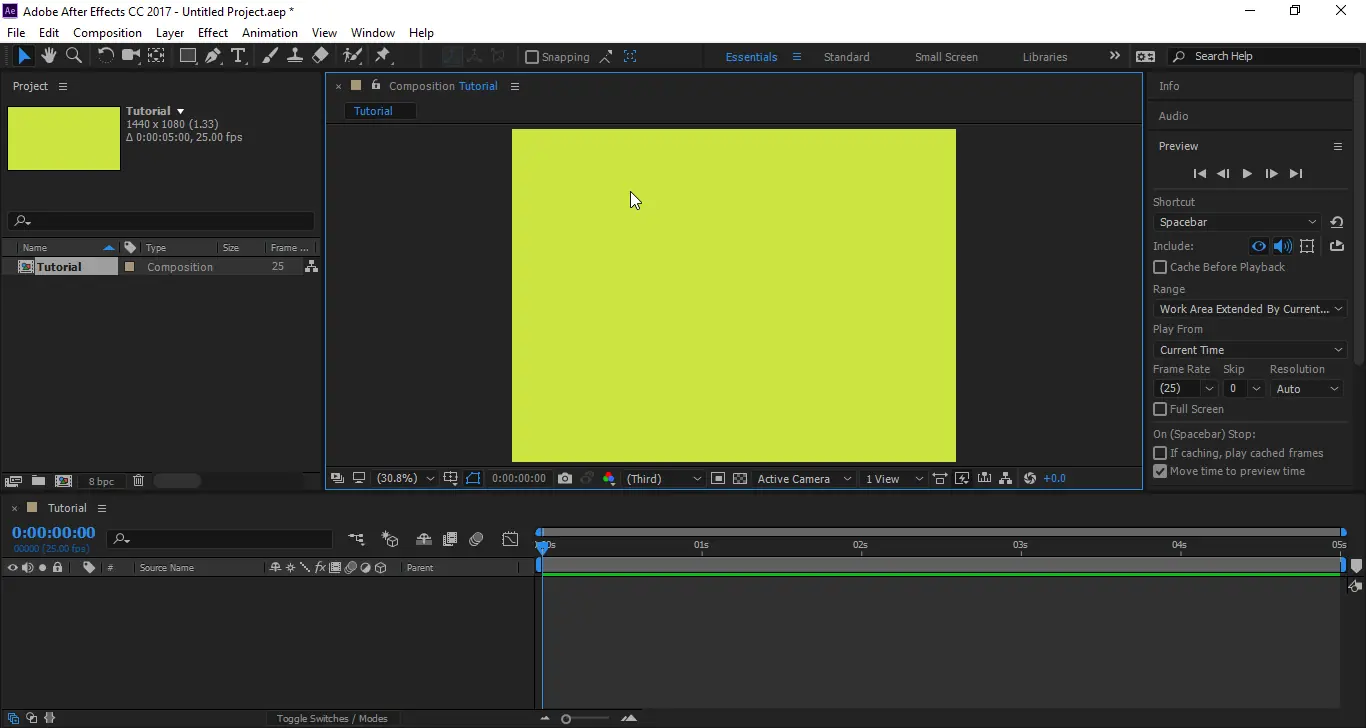Enable the Snapping checkbox
Viewport: 1366px width, 728px height.
[x=532, y=57]
